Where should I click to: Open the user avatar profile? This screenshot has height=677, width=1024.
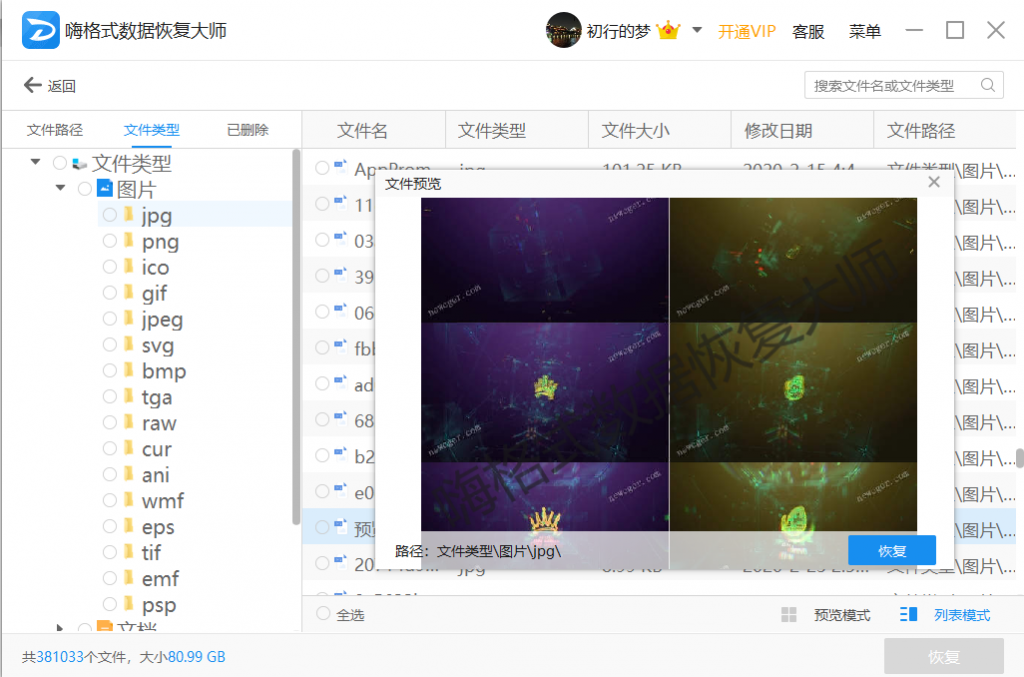563,30
